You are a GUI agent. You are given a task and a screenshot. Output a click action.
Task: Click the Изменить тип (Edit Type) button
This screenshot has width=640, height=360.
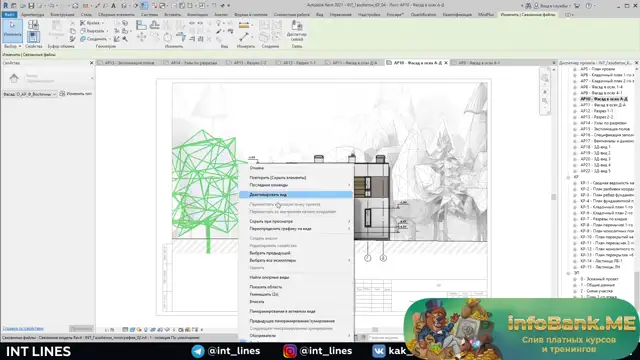[x=76, y=94]
